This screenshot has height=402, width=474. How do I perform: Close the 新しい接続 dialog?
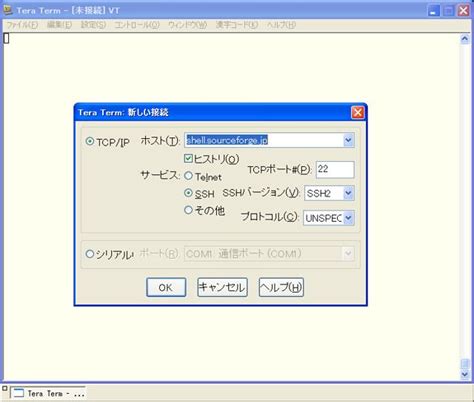pos(358,112)
